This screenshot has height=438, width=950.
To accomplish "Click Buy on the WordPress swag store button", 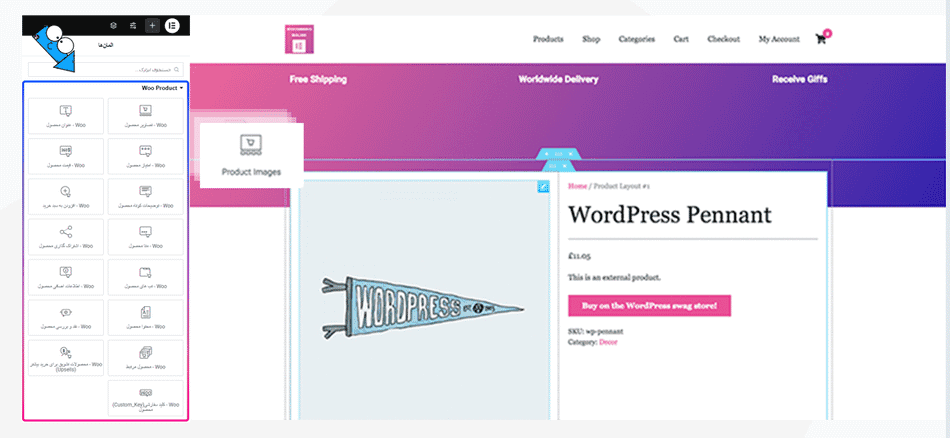I will pyautogui.click(x=649, y=306).
